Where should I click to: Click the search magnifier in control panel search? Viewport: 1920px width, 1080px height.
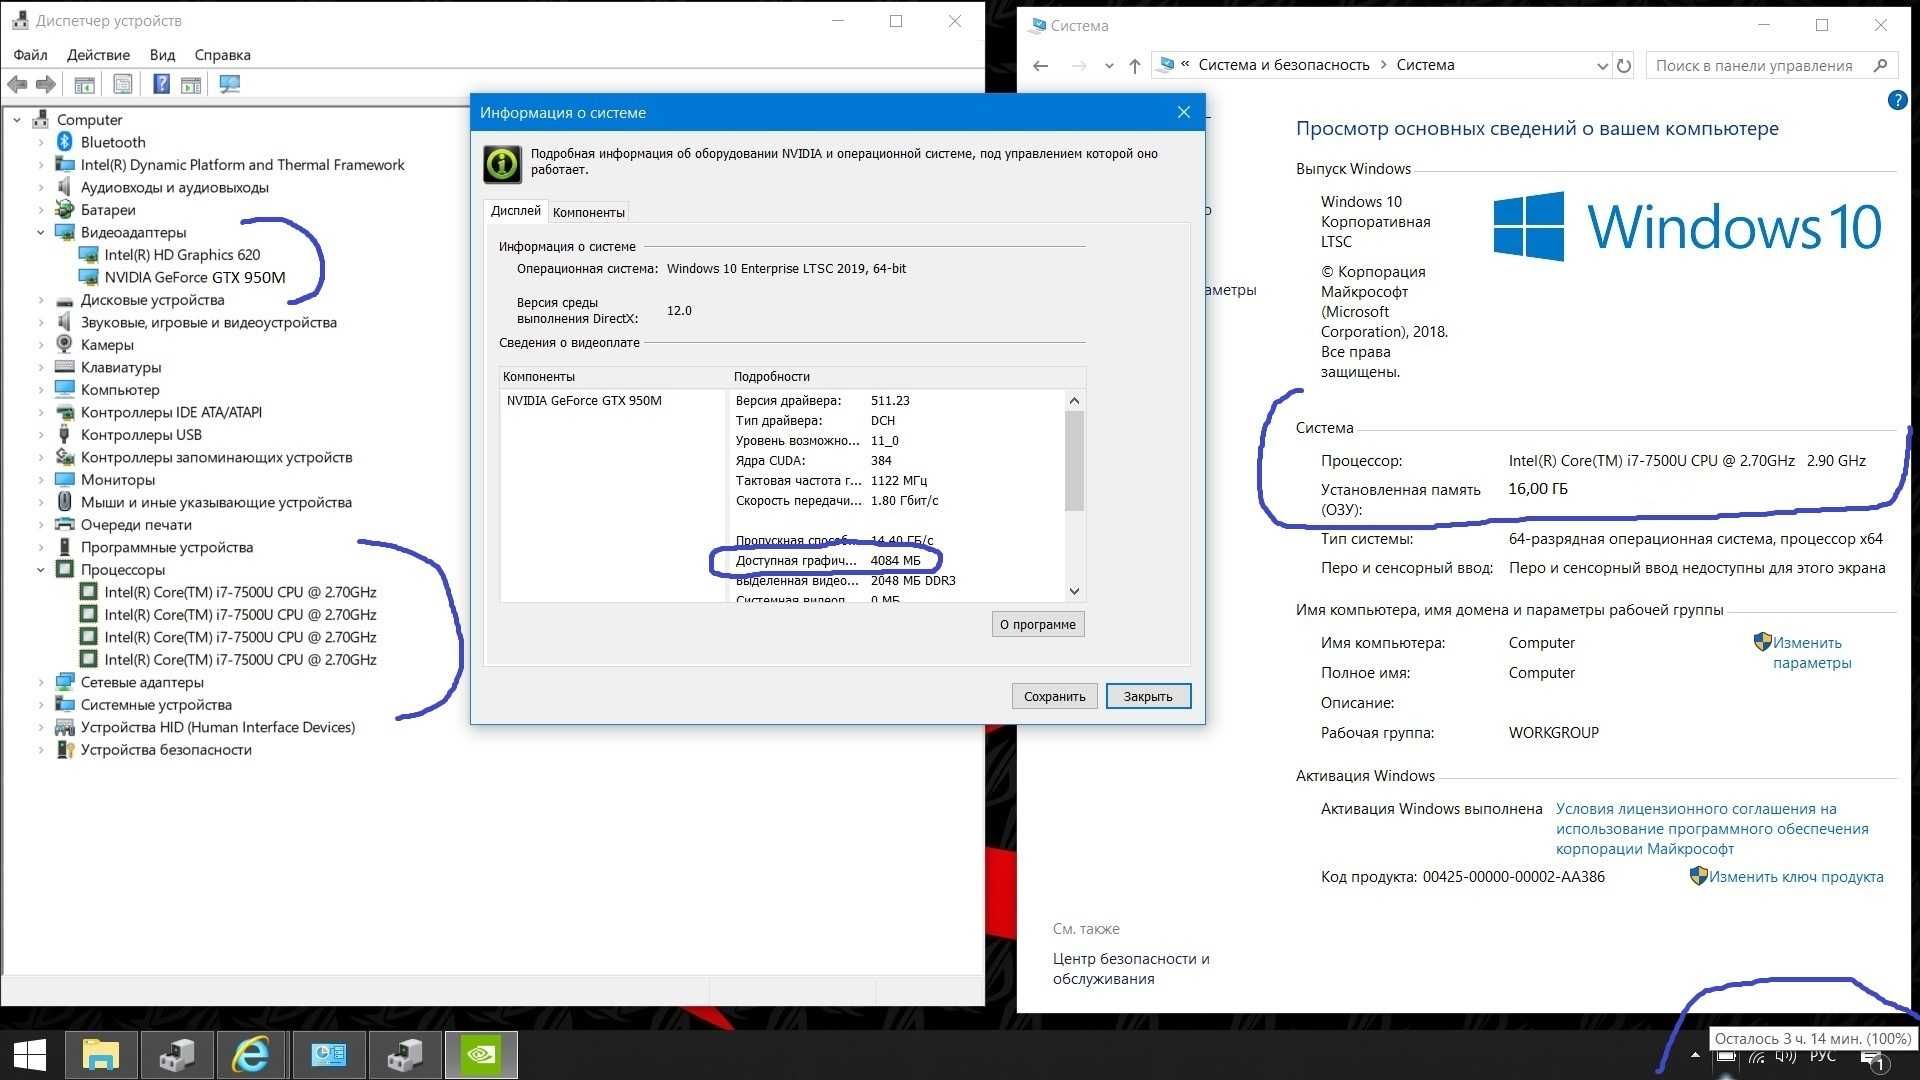tap(1880, 66)
